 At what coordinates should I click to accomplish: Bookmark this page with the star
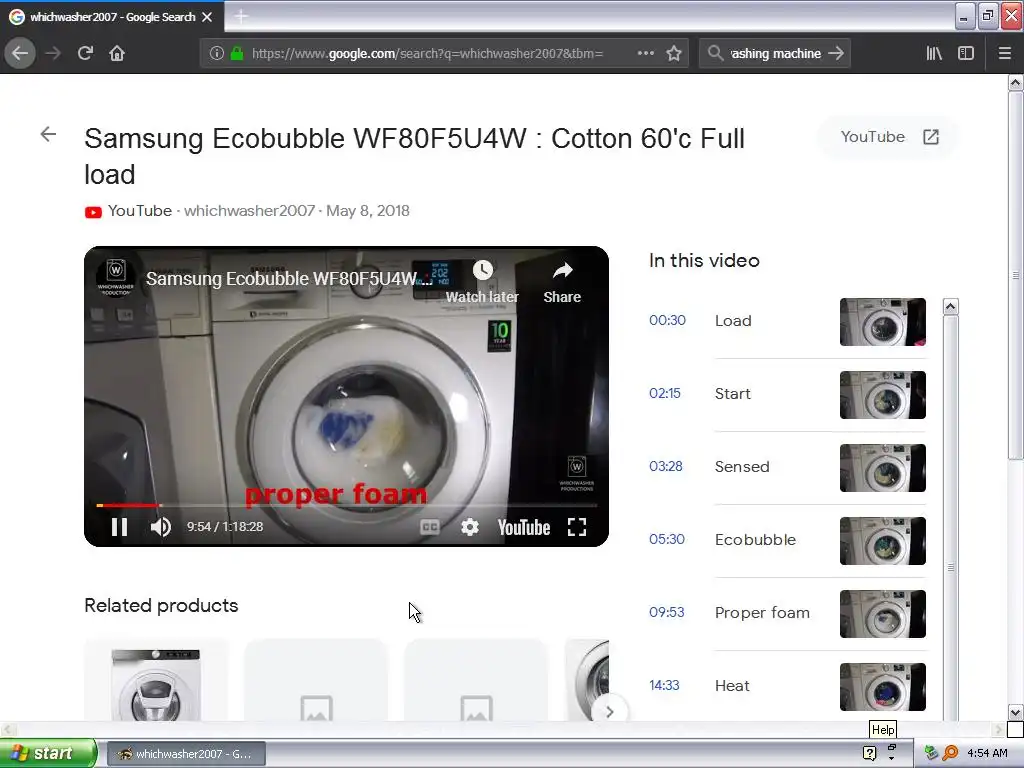pos(674,53)
